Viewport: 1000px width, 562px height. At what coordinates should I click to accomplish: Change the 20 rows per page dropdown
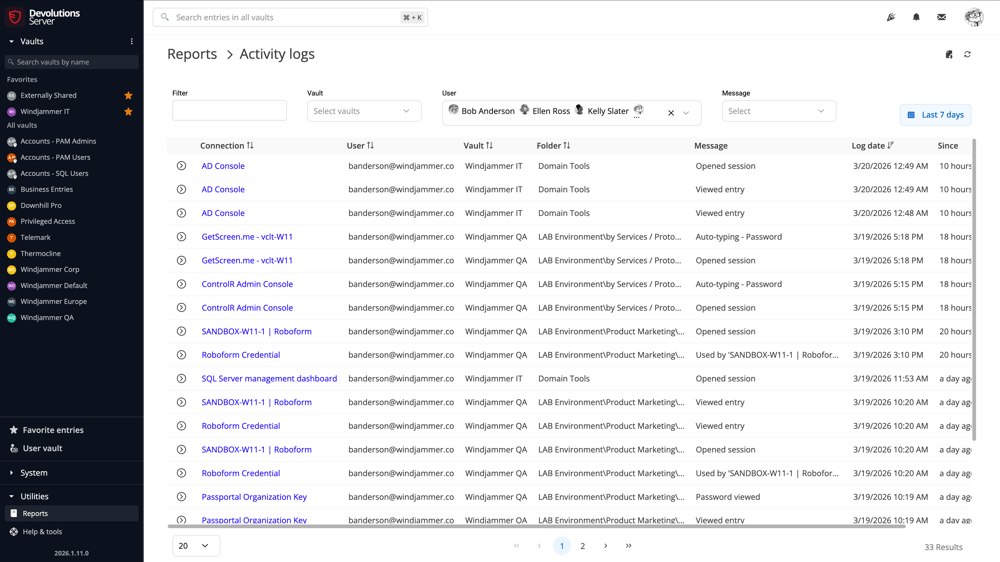pyautogui.click(x=196, y=546)
